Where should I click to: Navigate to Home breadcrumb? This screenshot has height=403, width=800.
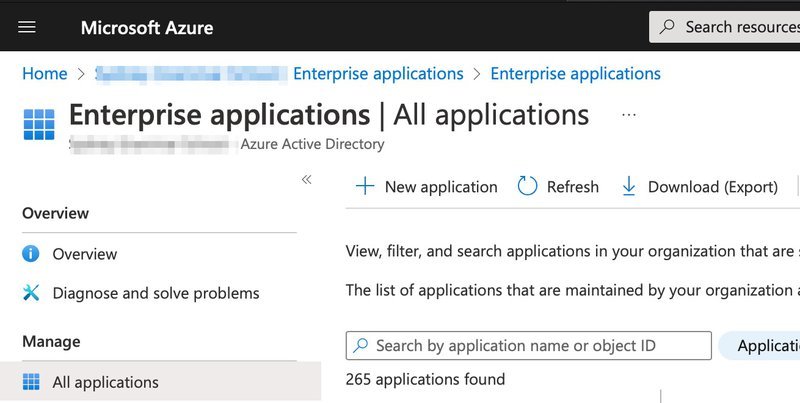(x=44, y=73)
